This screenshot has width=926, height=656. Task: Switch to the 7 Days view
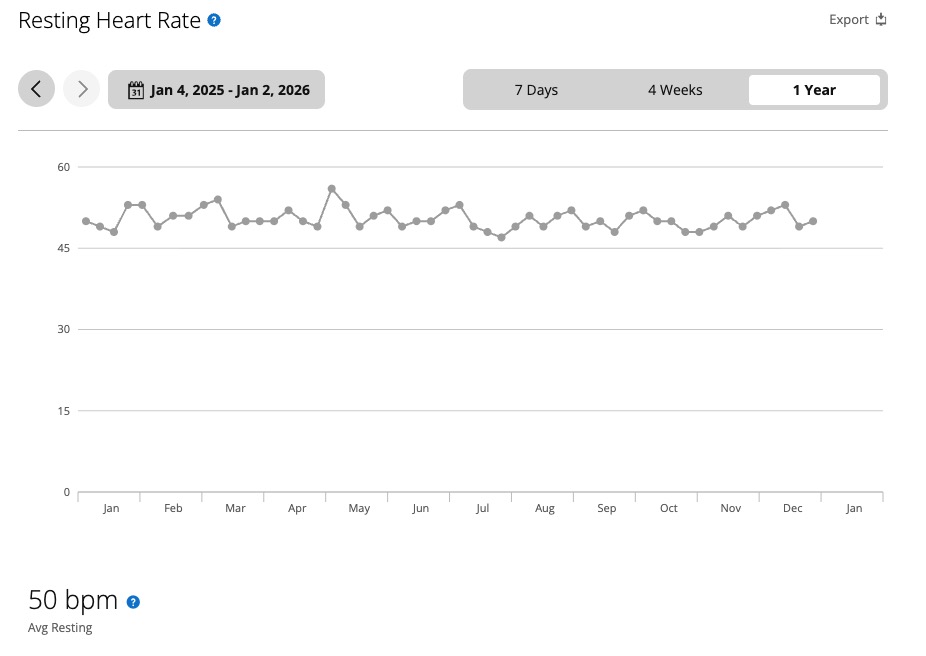(536, 90)
